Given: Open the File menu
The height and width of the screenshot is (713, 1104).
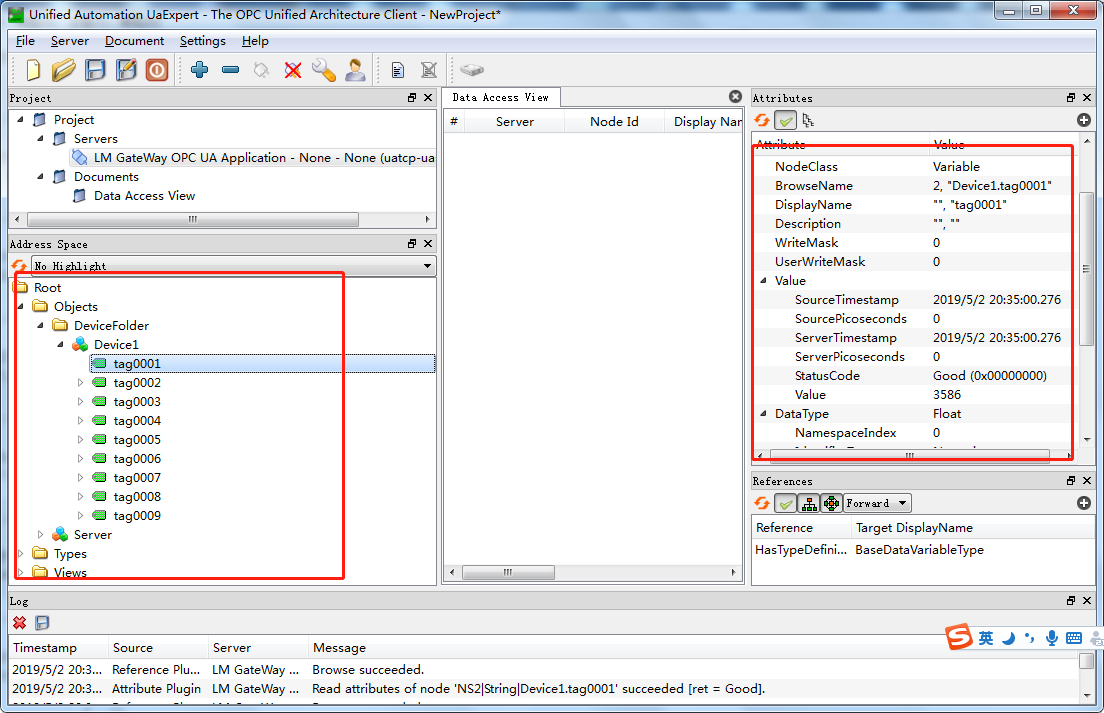Looking at the screenshot, I should 25,41.
